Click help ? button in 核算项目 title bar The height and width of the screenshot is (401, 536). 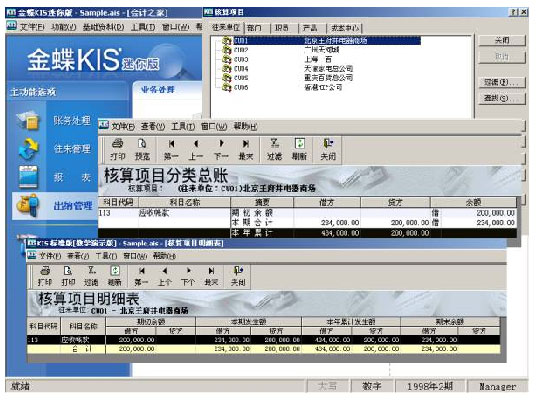click(513, 13)
